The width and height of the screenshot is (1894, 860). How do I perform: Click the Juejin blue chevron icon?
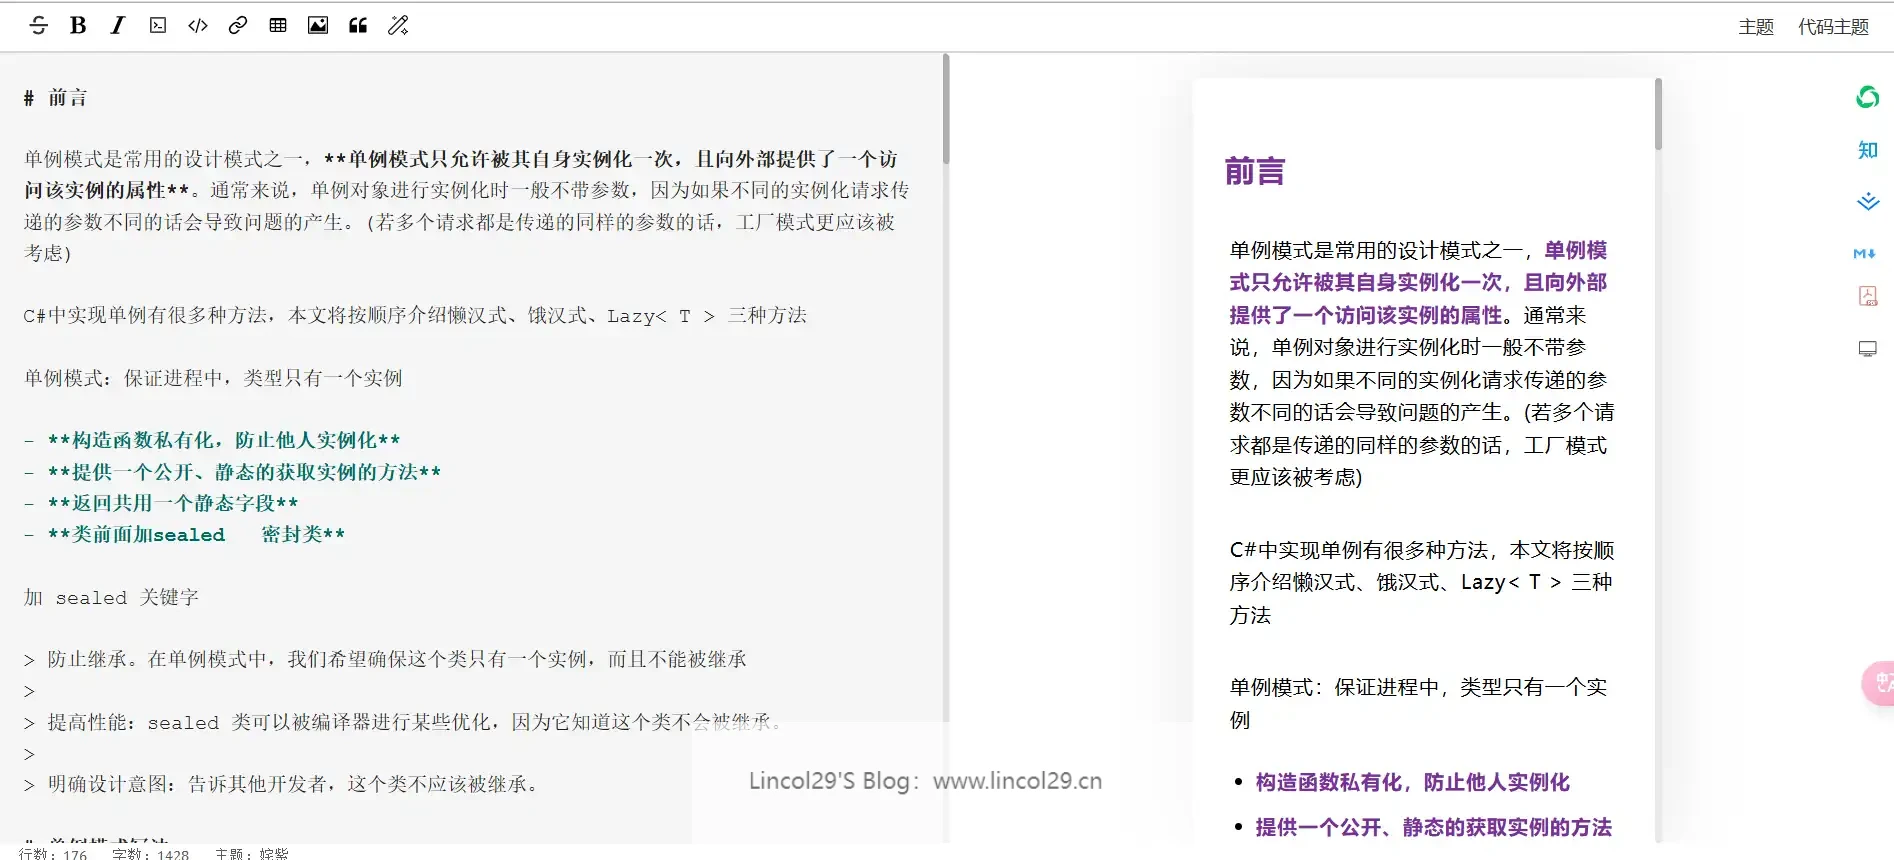click(x=1867, y=202)
